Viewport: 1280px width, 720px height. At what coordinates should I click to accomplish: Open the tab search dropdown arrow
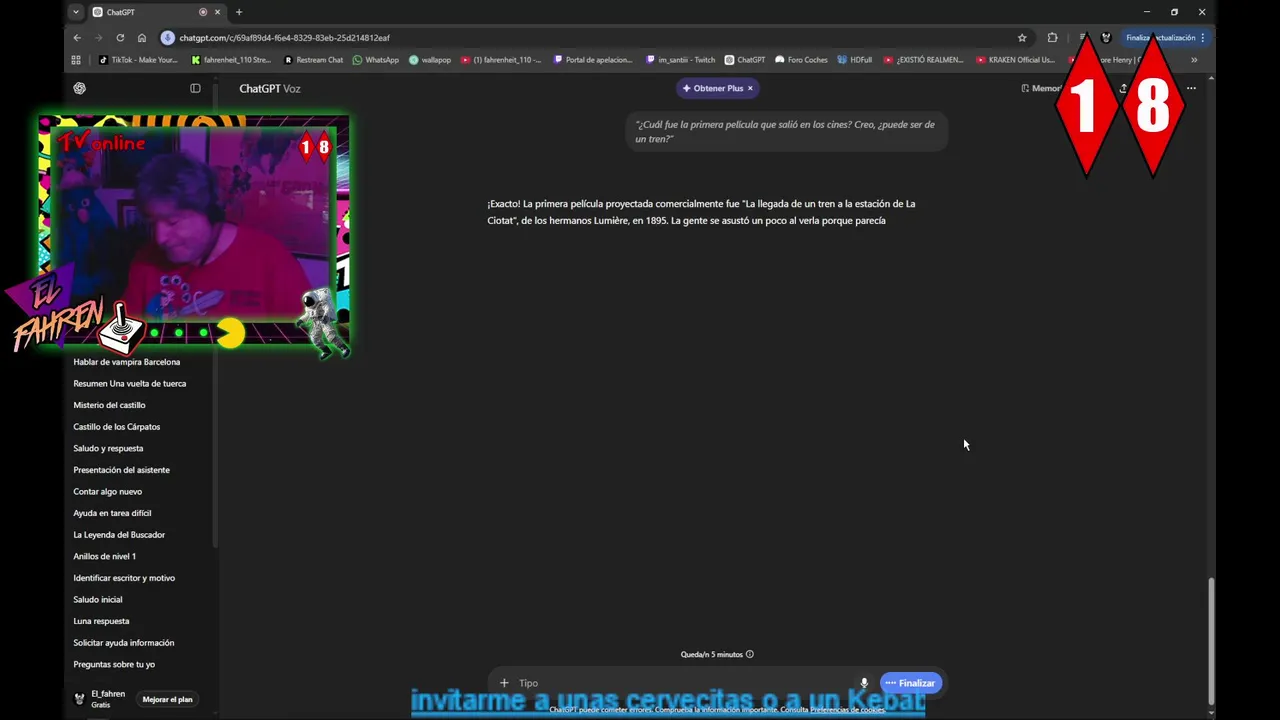pyautogui.click(x=75, y=12)
